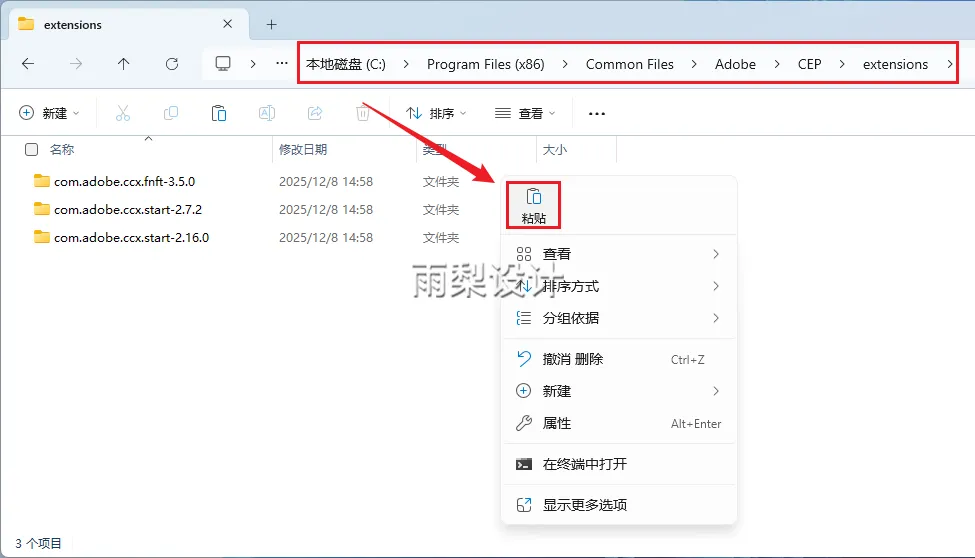Open 排序方式 submenu in the context menu
This screenshot has width=975, height=558.
pyautogui.click(x=619, y=286)
